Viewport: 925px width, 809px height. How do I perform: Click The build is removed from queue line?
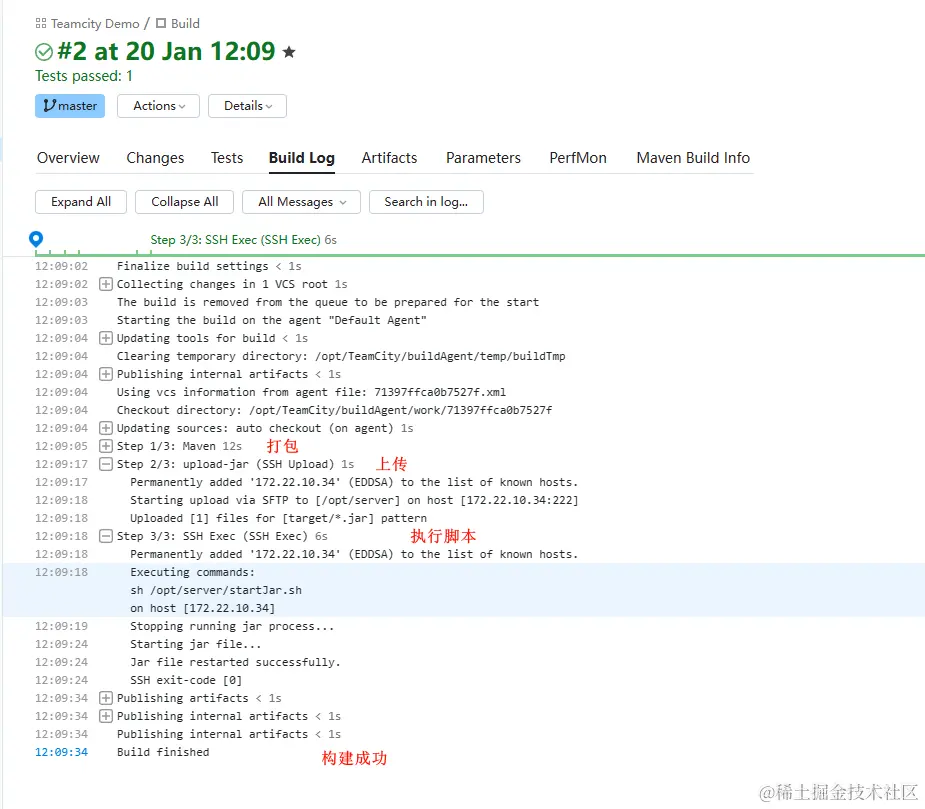pos(328,302)
